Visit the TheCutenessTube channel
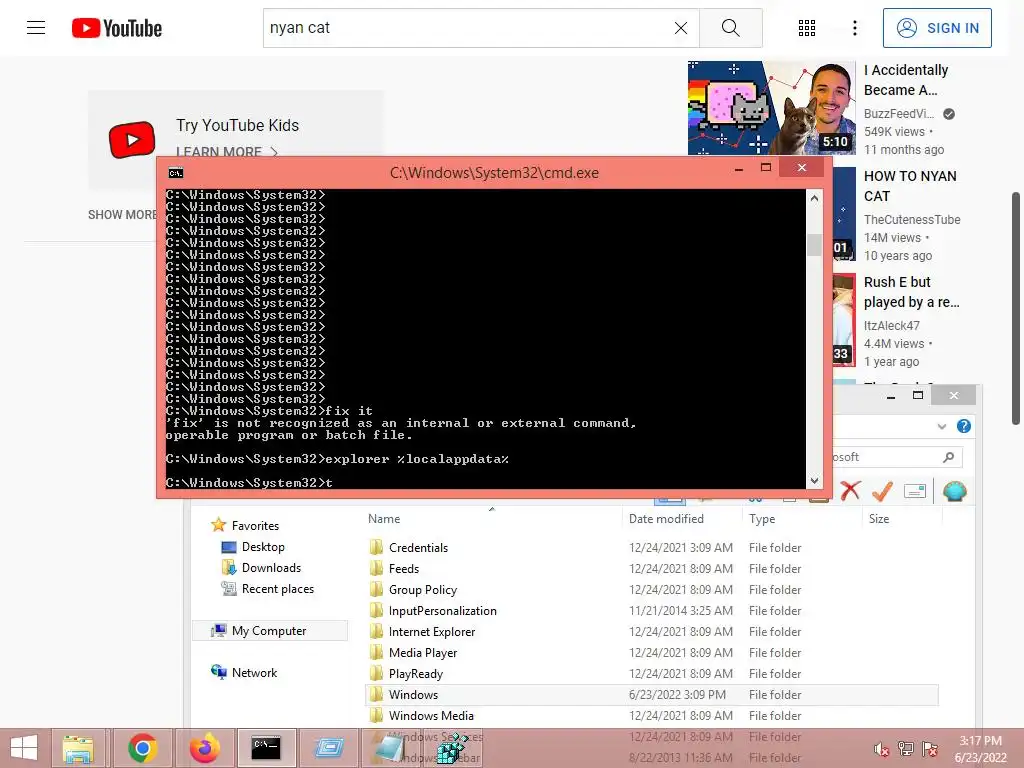The width and height of the screenshot is (1024, 768). coord(912,219)
